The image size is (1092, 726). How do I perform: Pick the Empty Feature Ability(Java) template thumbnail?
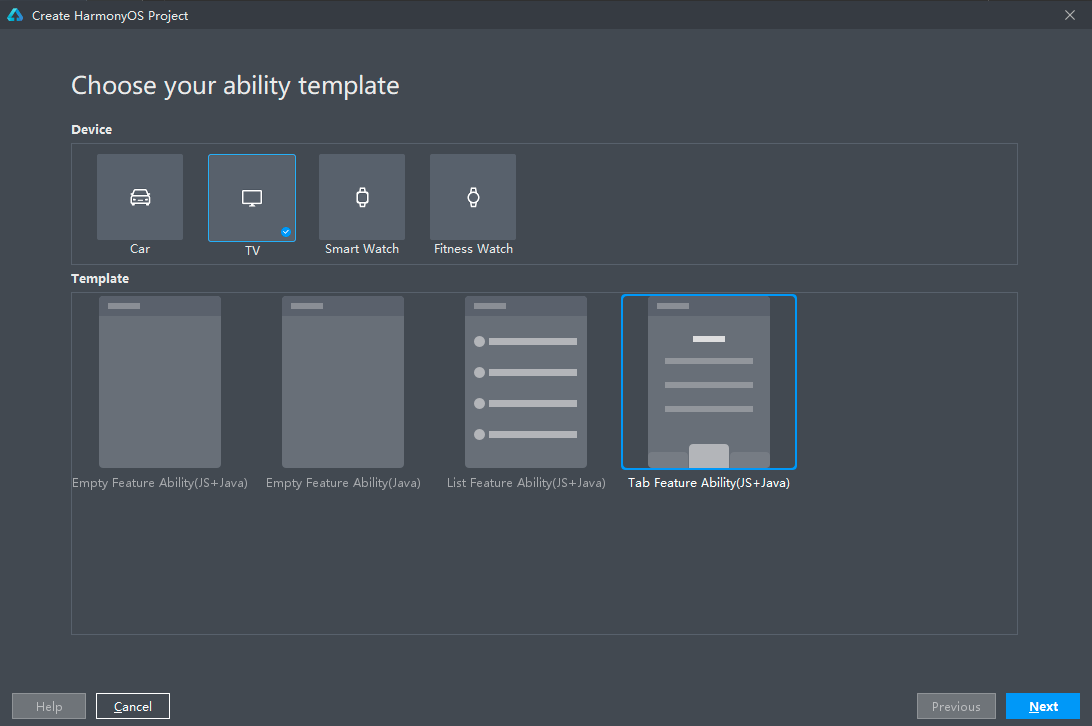(343, 382)
